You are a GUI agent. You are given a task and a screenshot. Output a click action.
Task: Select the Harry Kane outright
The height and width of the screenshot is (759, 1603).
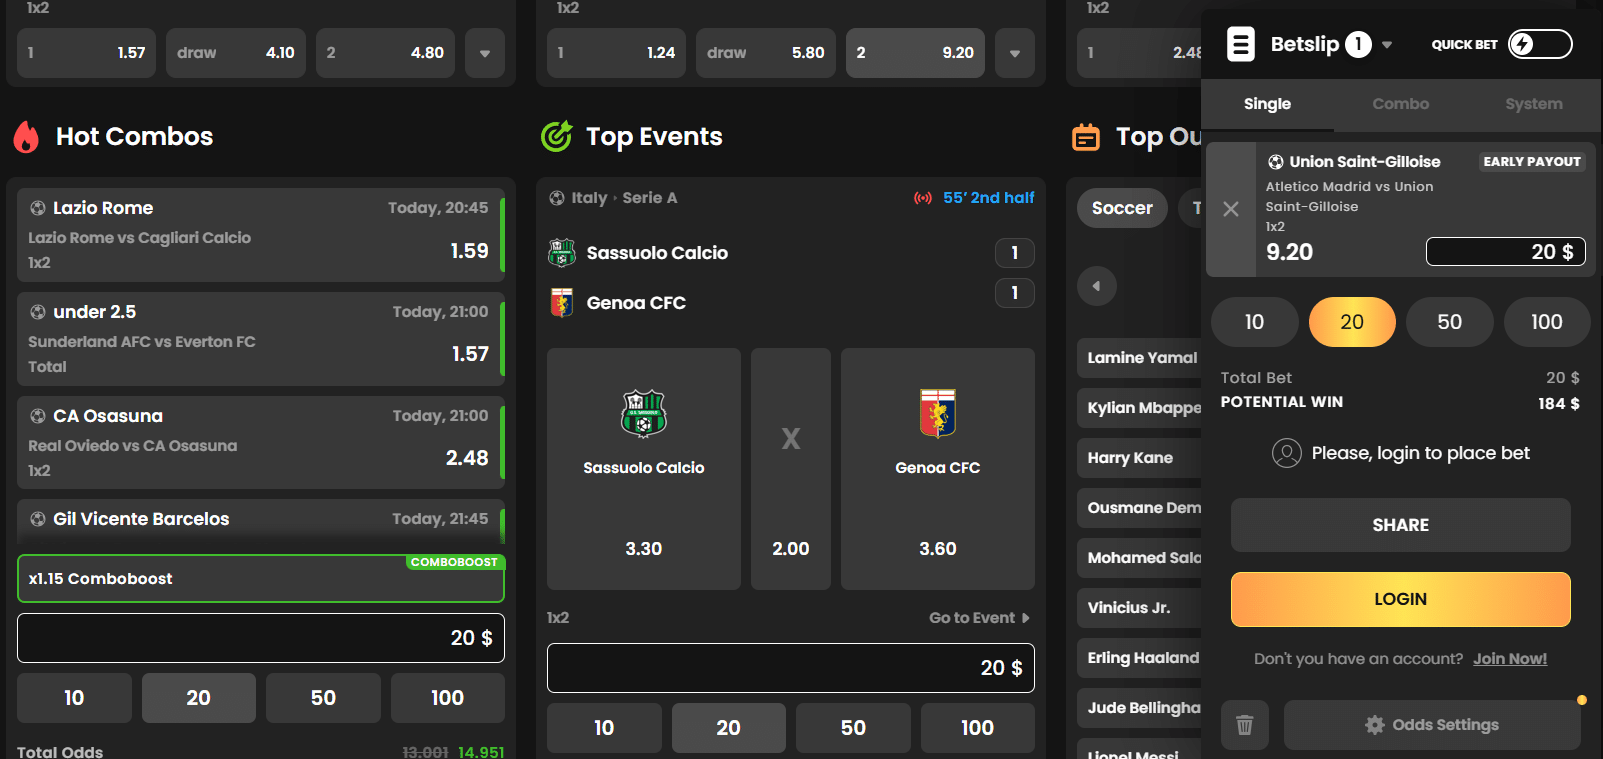coord(1139,458)
